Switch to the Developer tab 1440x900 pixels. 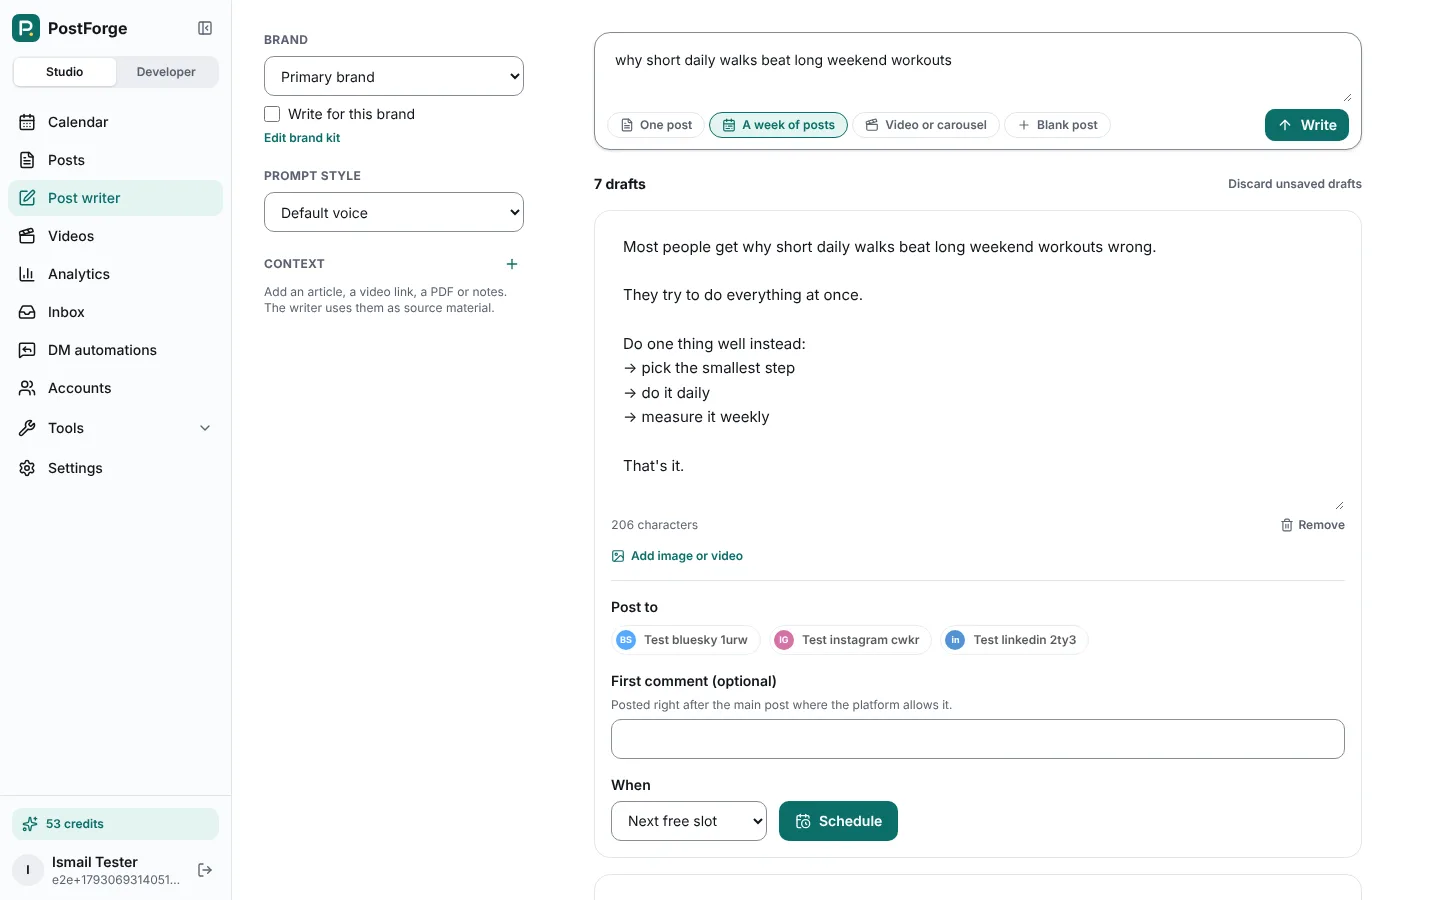tap(166, 72)
